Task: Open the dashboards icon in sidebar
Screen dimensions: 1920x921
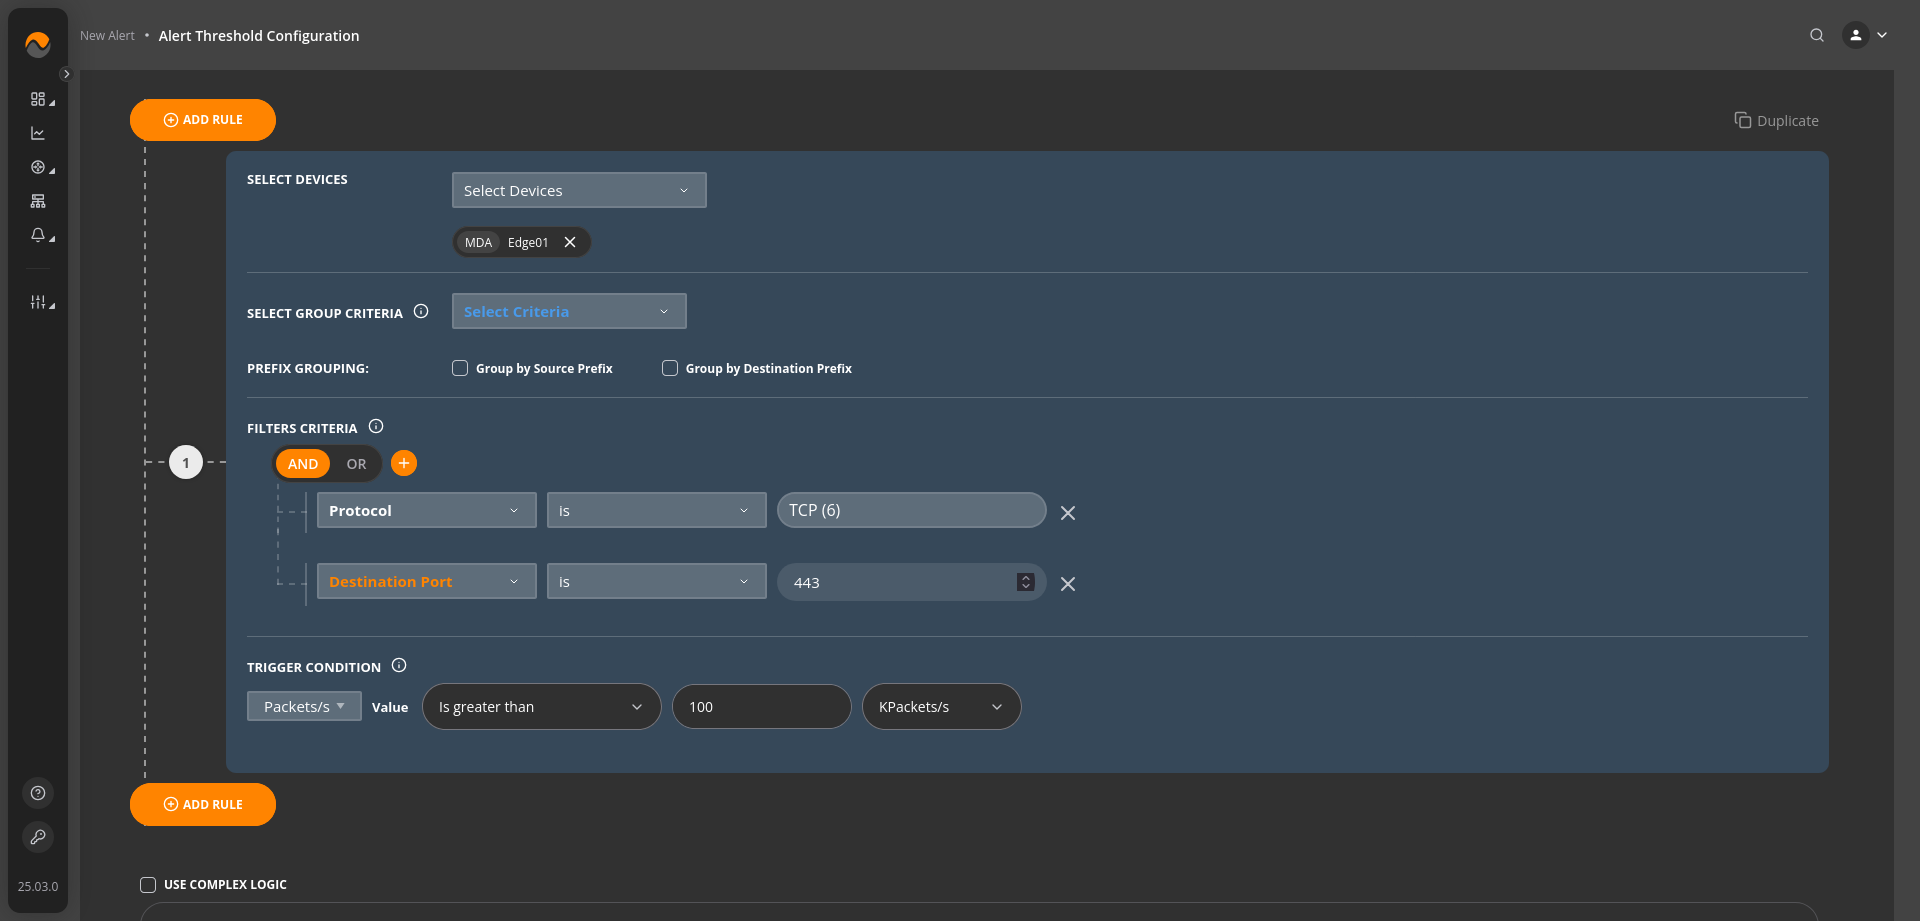Action: click(x=38, y=99)
